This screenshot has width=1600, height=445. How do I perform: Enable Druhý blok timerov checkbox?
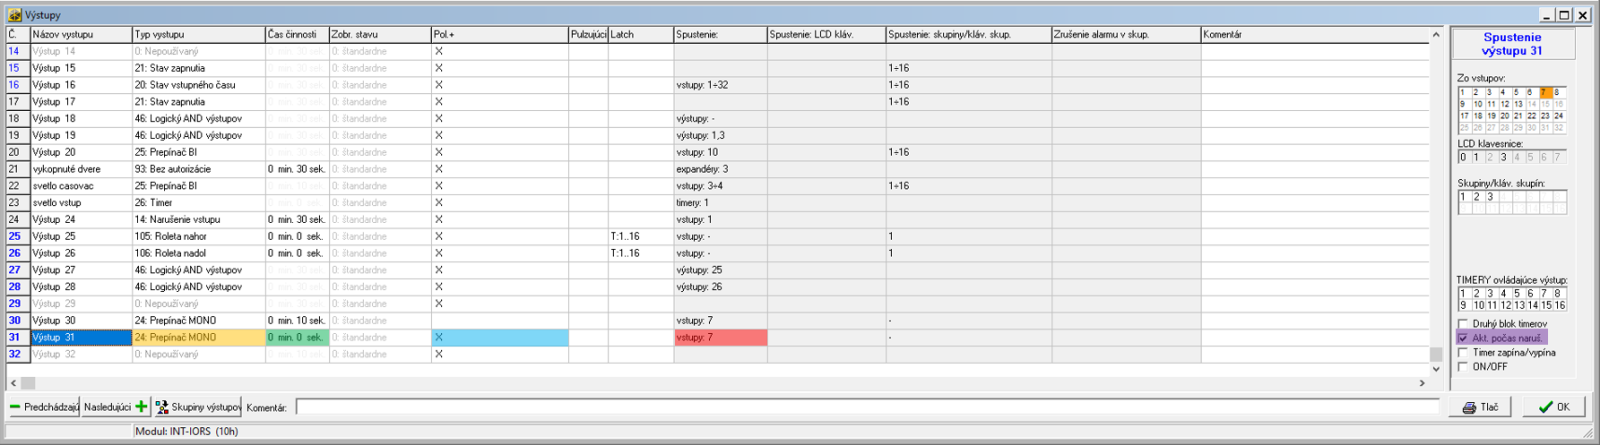[1463, 324]
